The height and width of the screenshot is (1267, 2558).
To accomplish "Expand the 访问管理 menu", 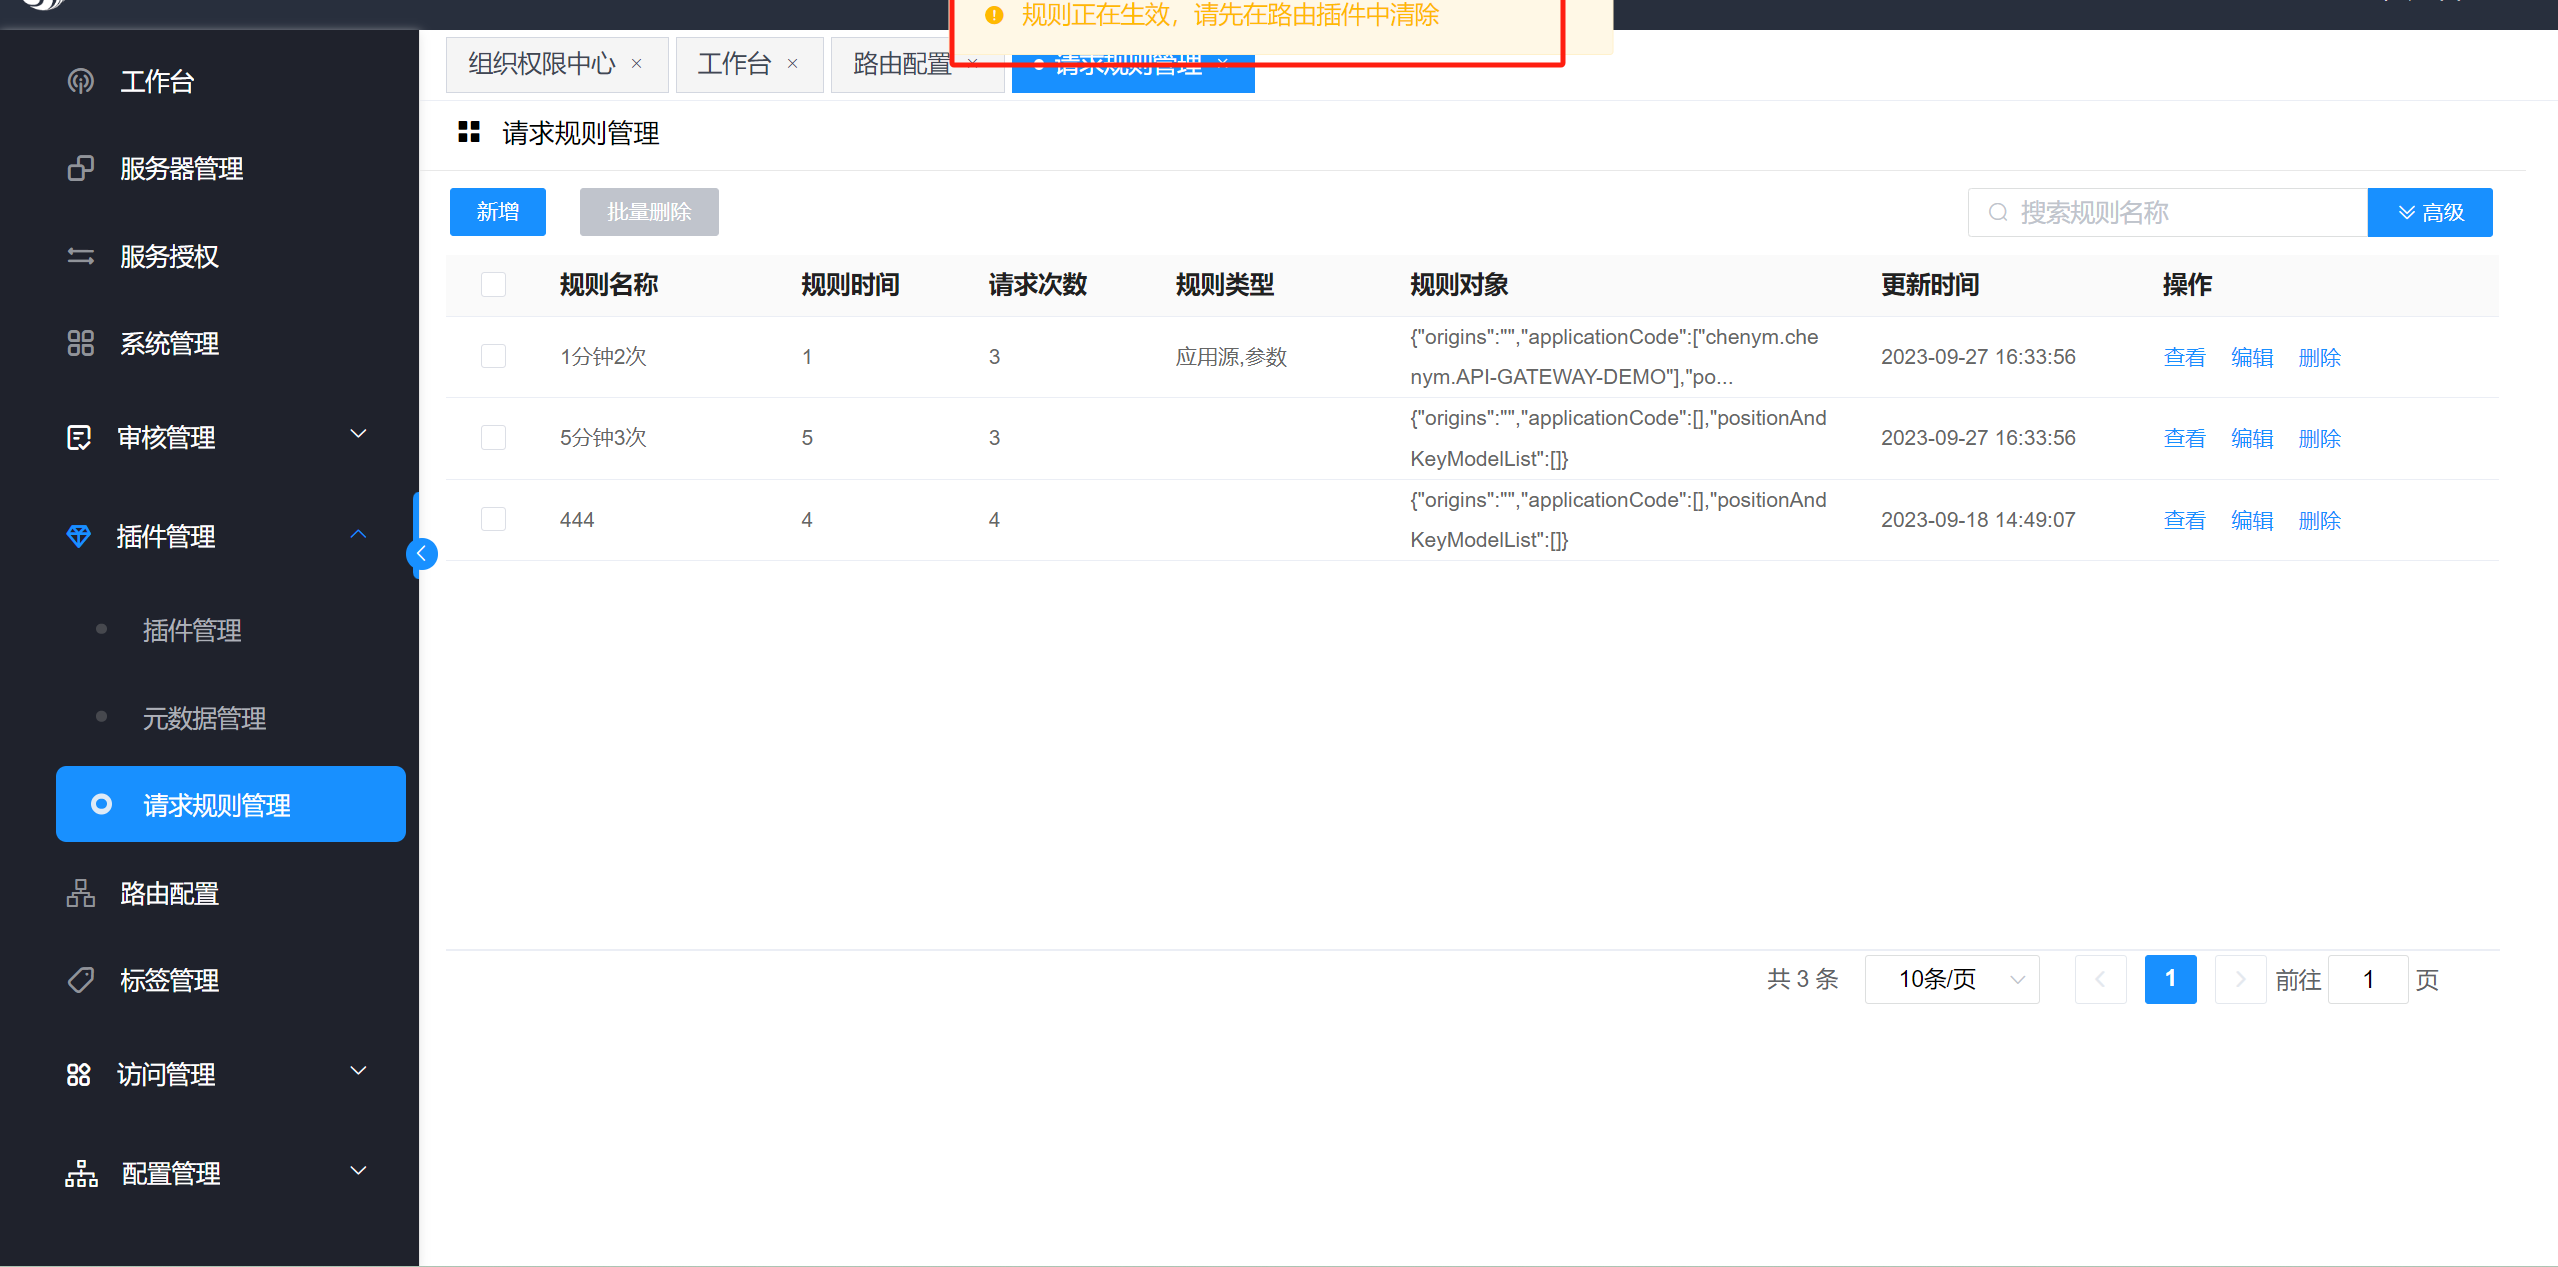I will 358,1071.
